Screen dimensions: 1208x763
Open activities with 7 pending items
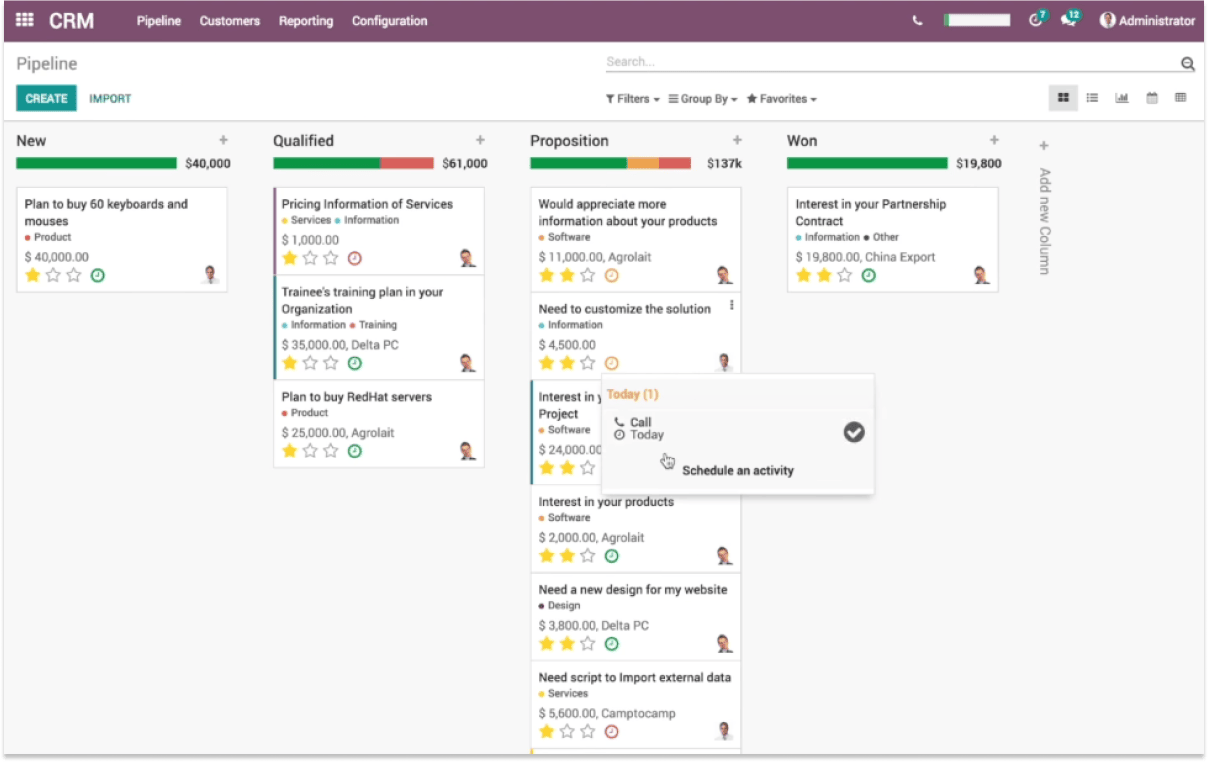coord(1035,20)
